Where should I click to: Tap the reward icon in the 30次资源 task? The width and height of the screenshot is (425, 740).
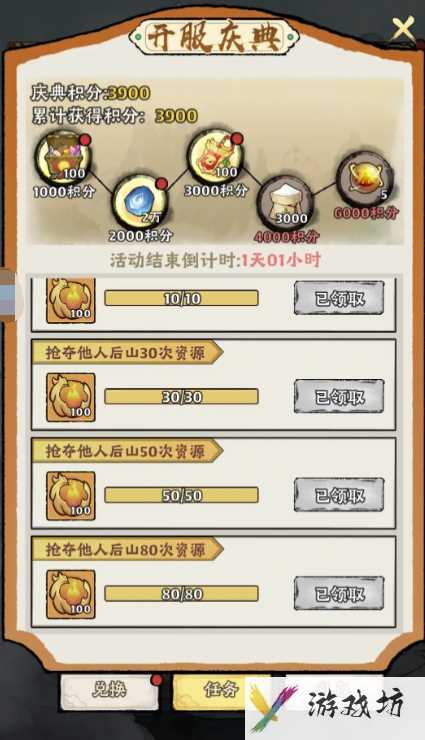pyautogui.click(x=71, y=397)
